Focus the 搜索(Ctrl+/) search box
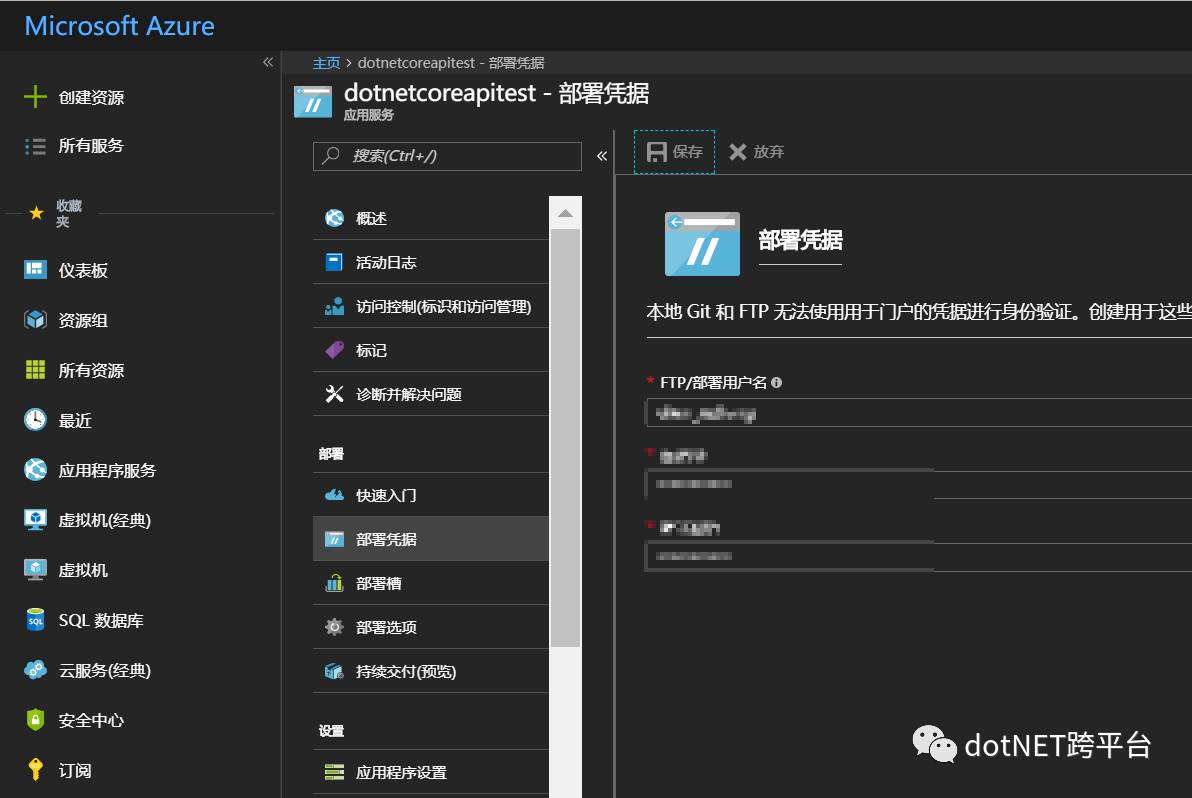Viewport: 1192px width, 798px height. pos(447,156)
